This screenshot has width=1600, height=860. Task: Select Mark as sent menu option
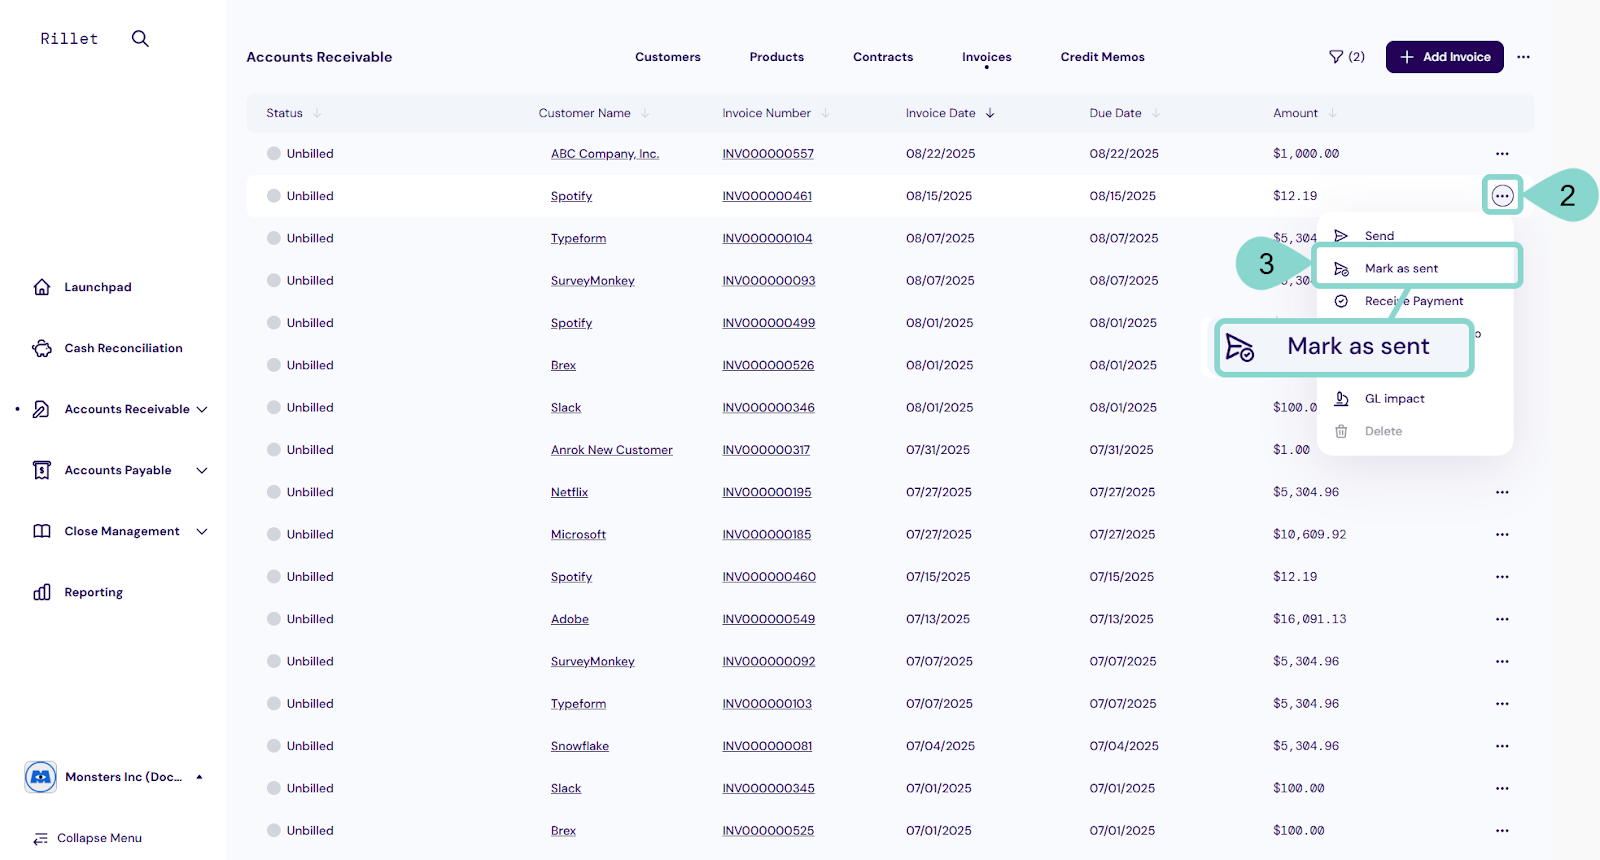point(1401,268)
